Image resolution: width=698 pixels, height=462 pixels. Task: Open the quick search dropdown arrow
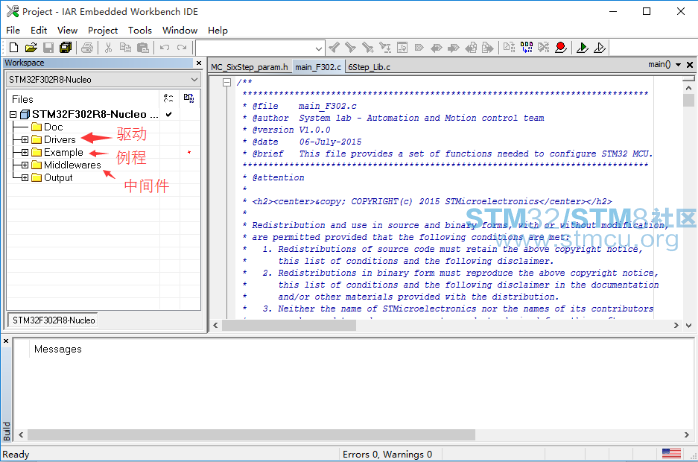[x=319, y=48]
